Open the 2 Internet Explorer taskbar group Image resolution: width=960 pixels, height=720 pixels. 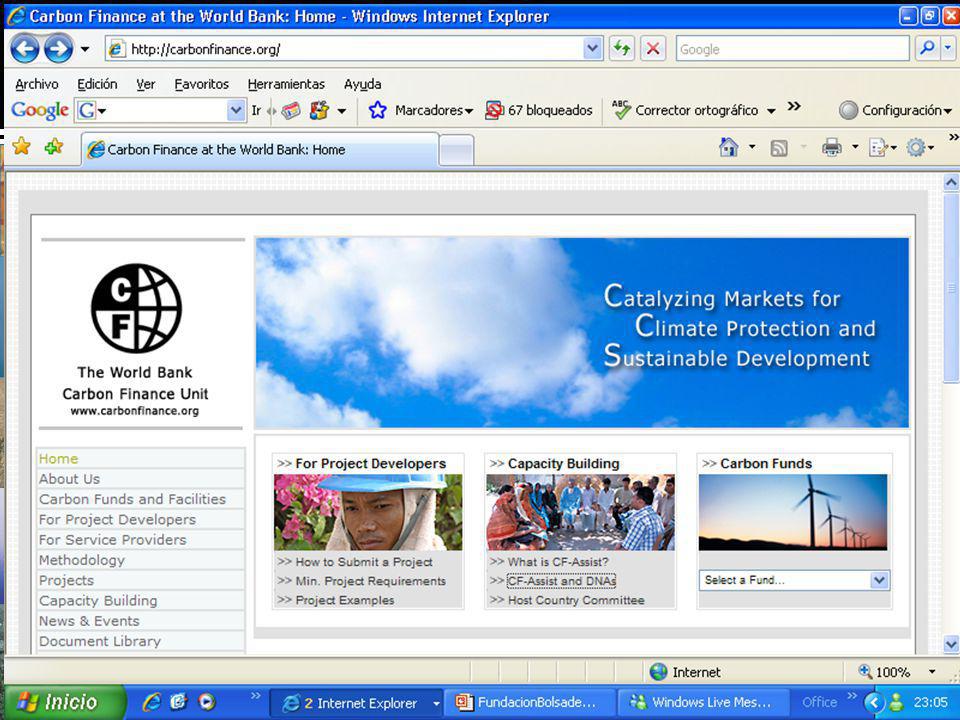[x=356, y=703]
